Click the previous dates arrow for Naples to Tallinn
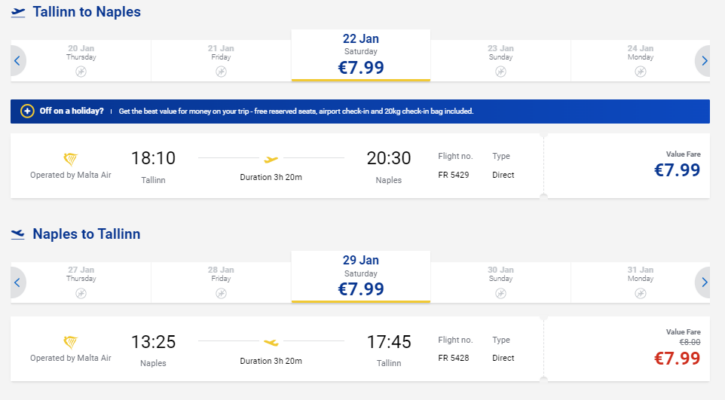 point(18,282)
